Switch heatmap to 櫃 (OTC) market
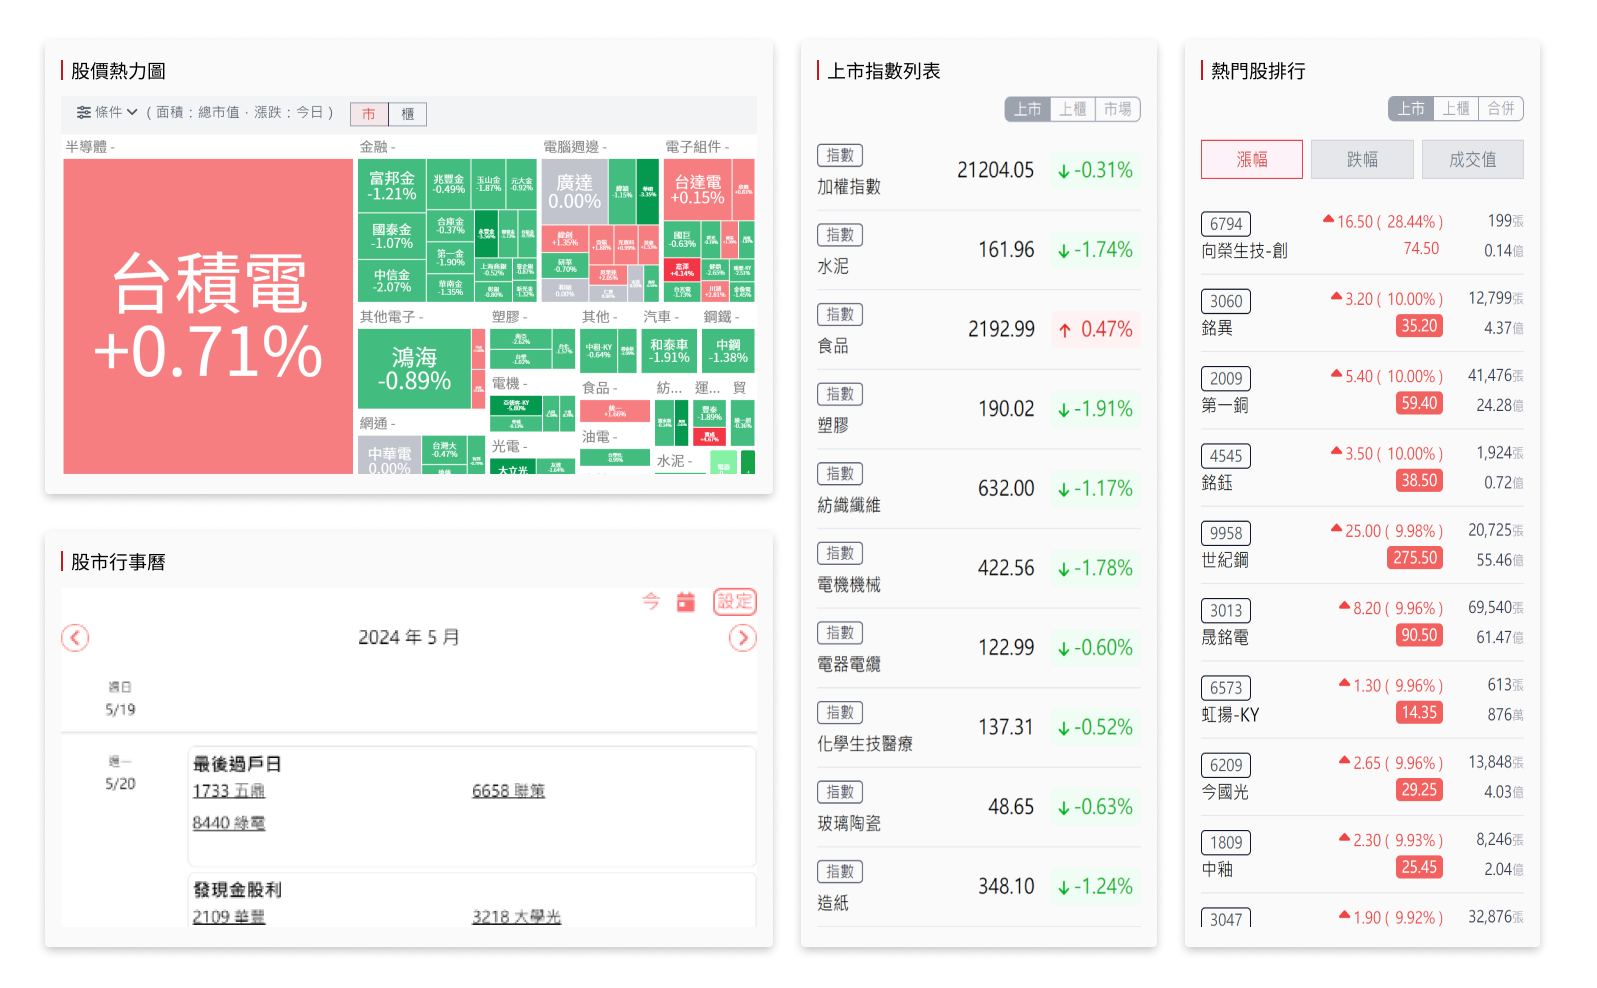The image size is (1597, 988). [408, 114]
